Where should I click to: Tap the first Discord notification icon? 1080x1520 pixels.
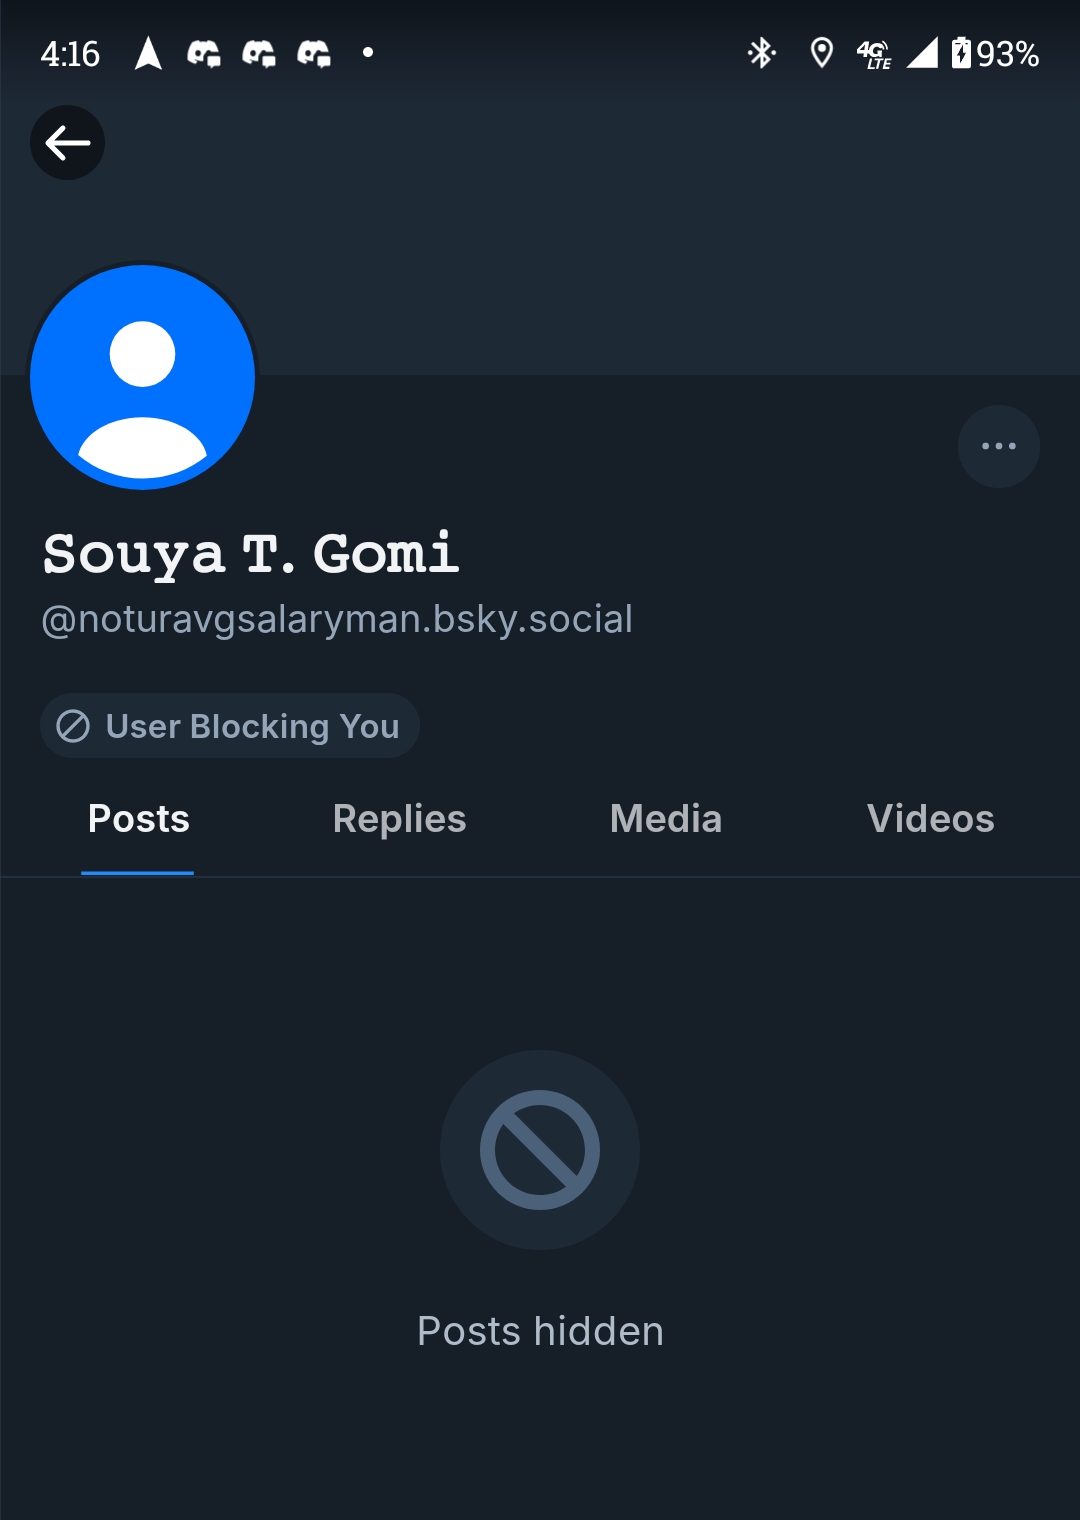coord(204,53)
